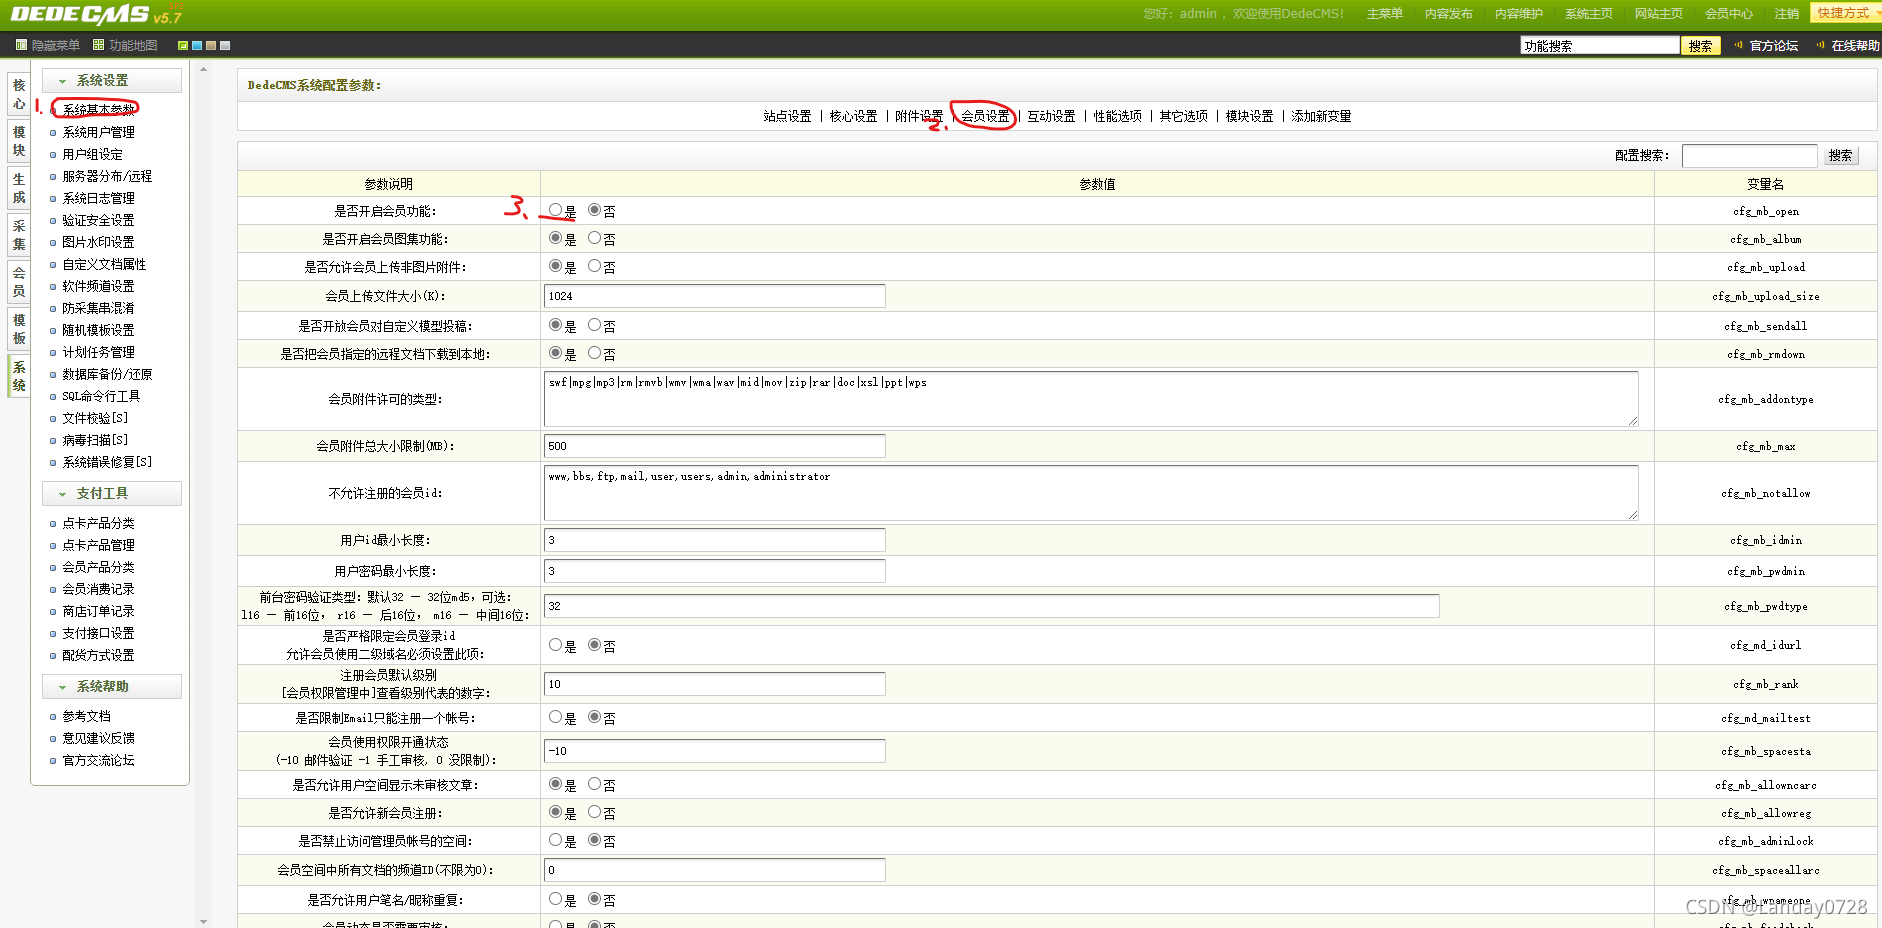Open 内容发布 in the top navigation
This screenshot has width=1882, height=928.
1448,14
